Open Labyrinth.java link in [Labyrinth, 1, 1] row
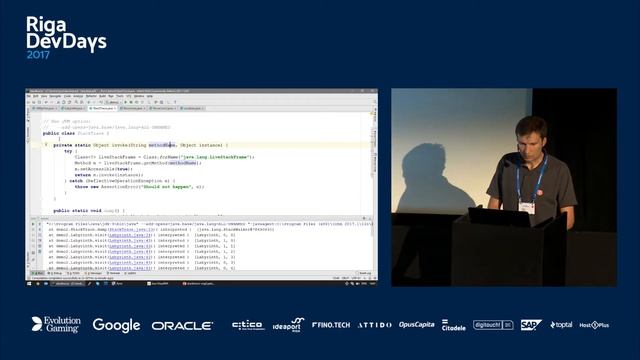The width and height of the screenshot is (640, 360). 130,246
